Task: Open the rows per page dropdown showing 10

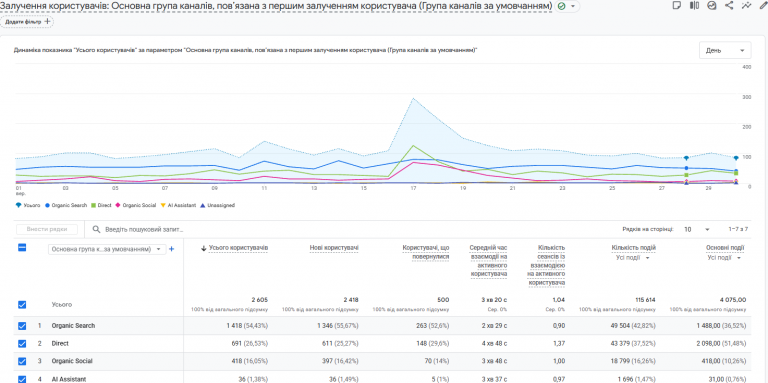Action: coord(696,229)
